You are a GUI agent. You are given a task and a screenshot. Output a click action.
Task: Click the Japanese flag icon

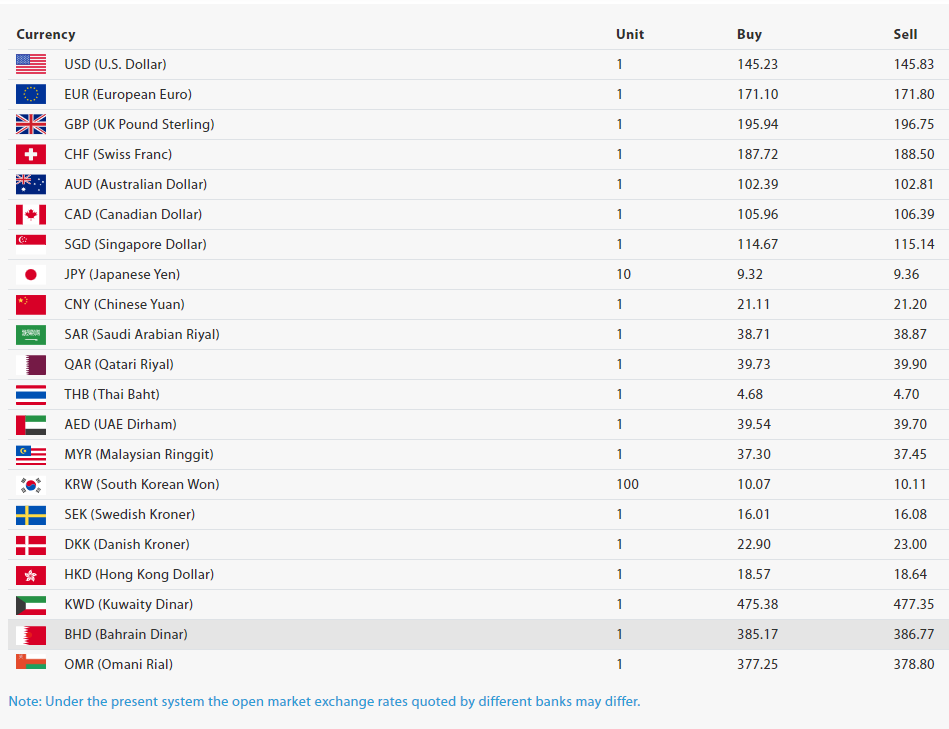31,274
